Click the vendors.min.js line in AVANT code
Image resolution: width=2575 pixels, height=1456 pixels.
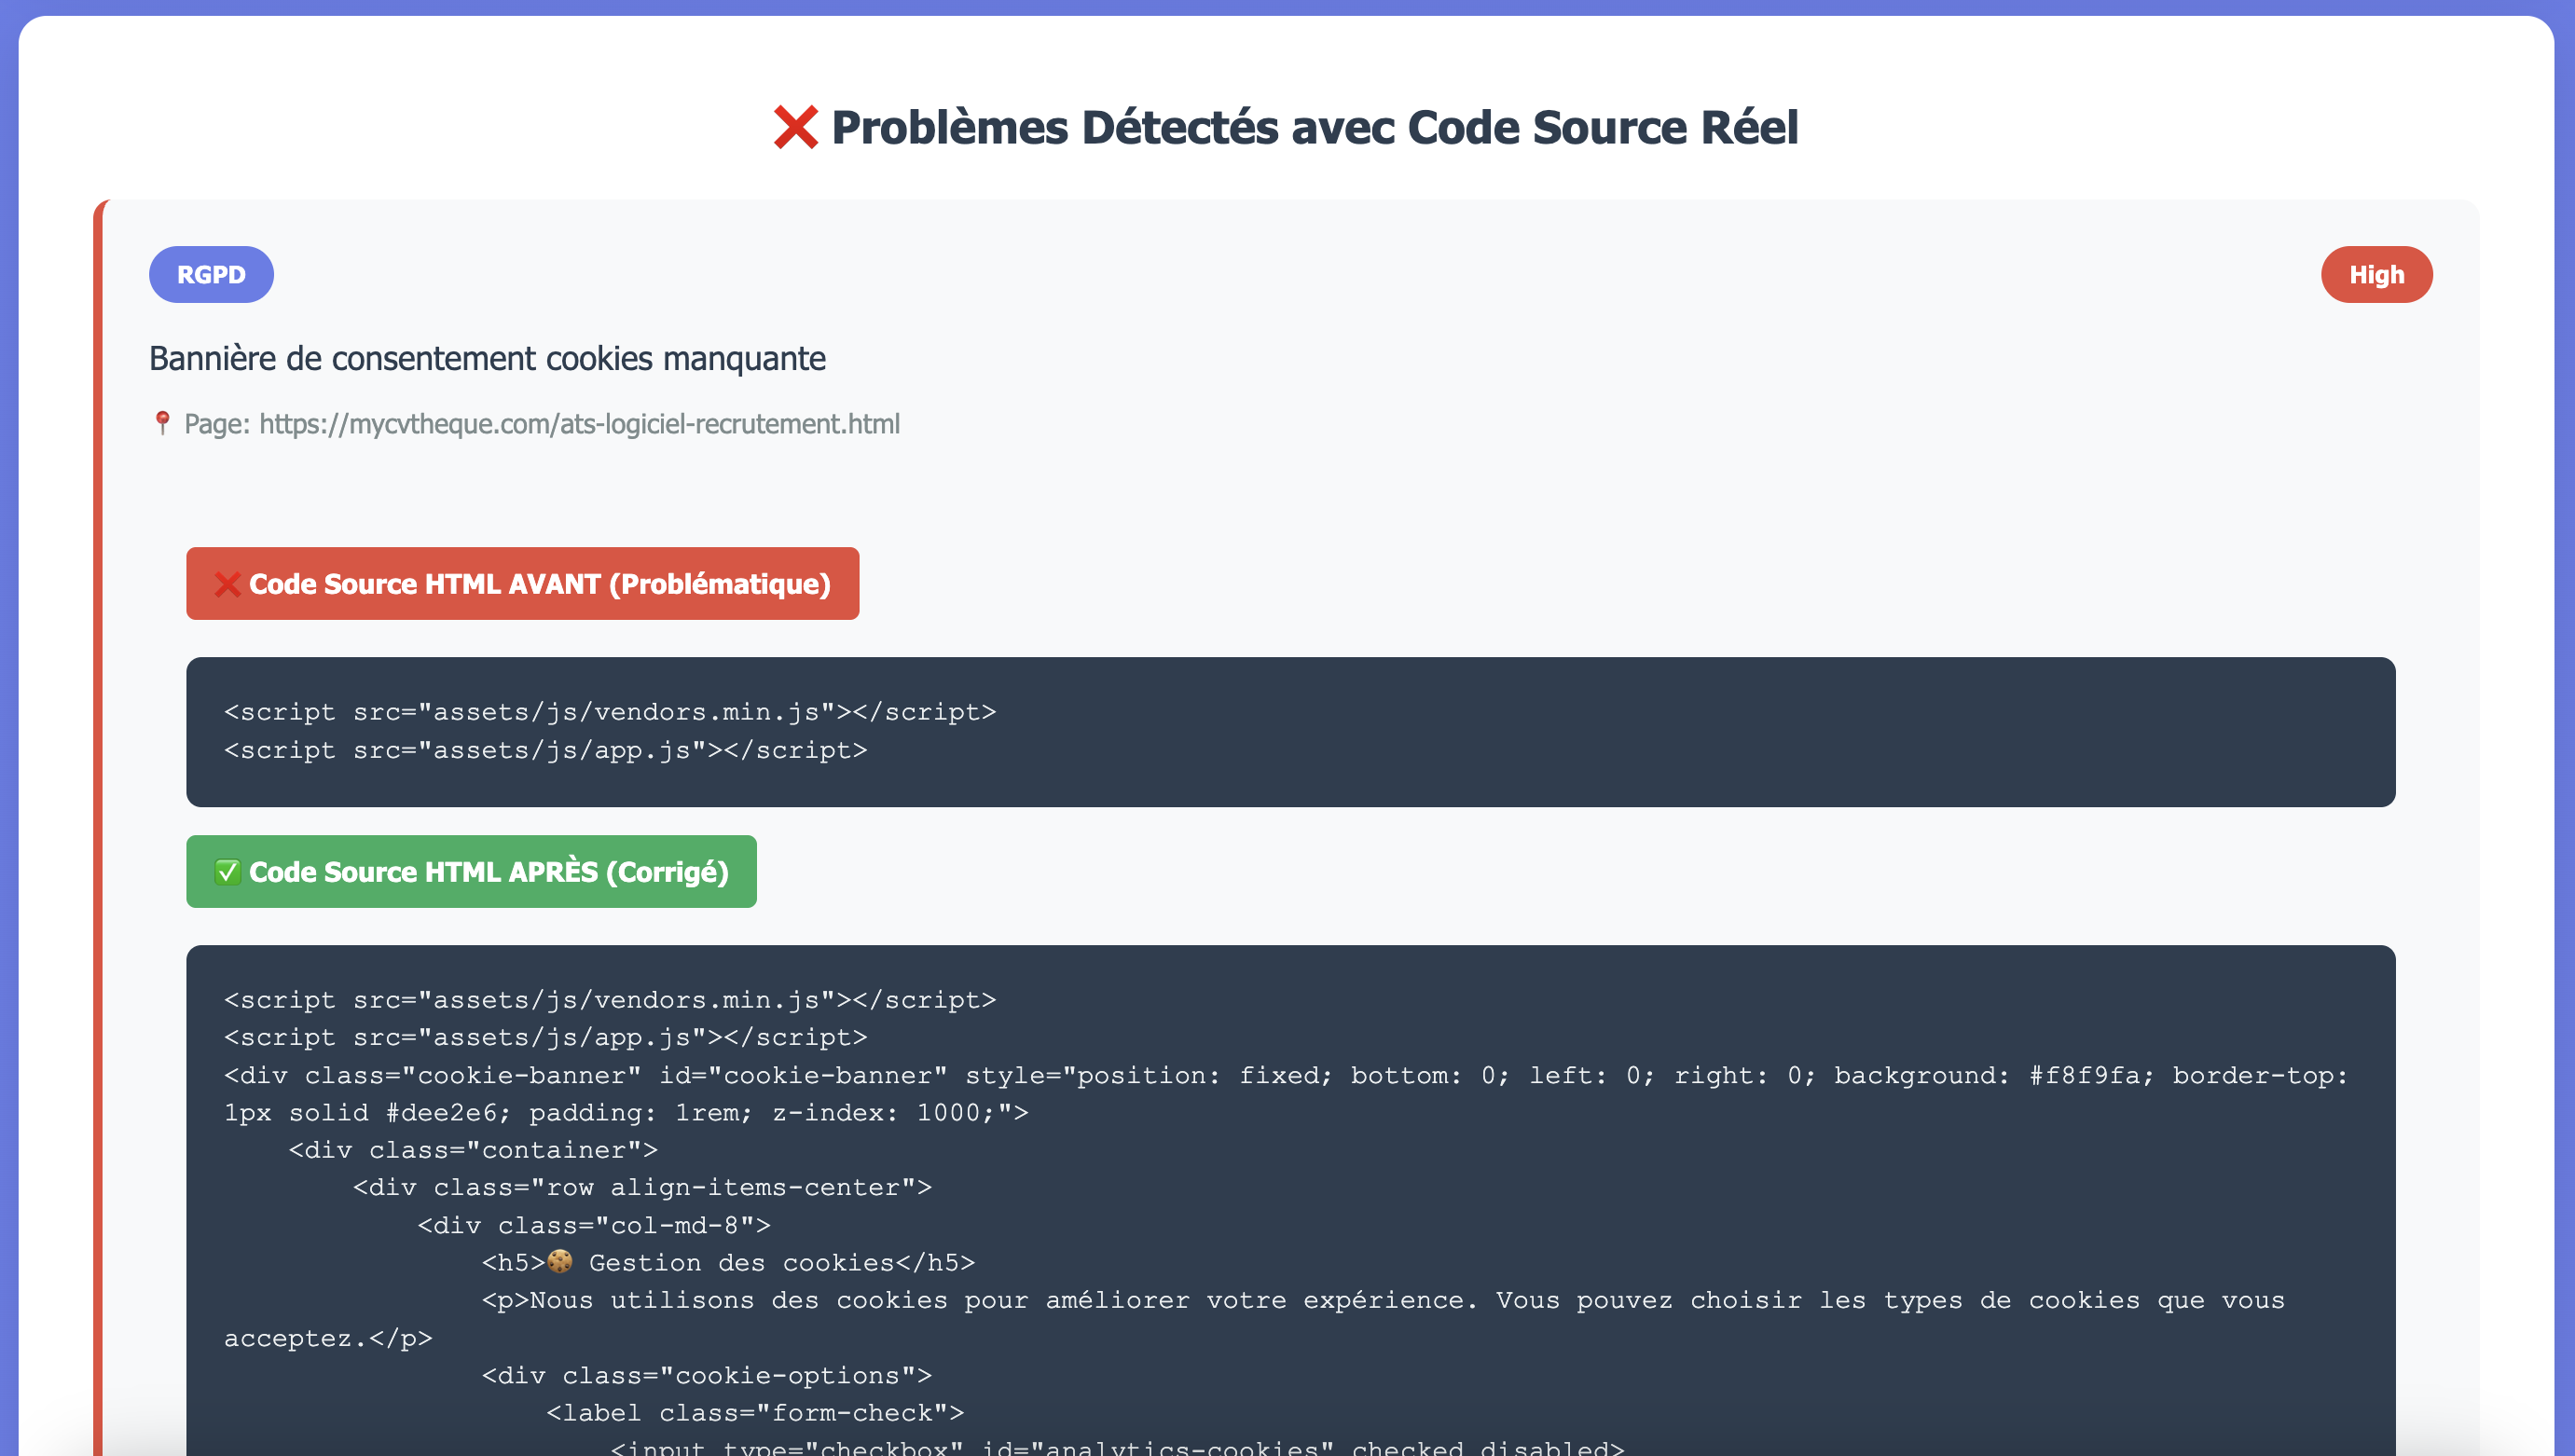tap(610, 712)
